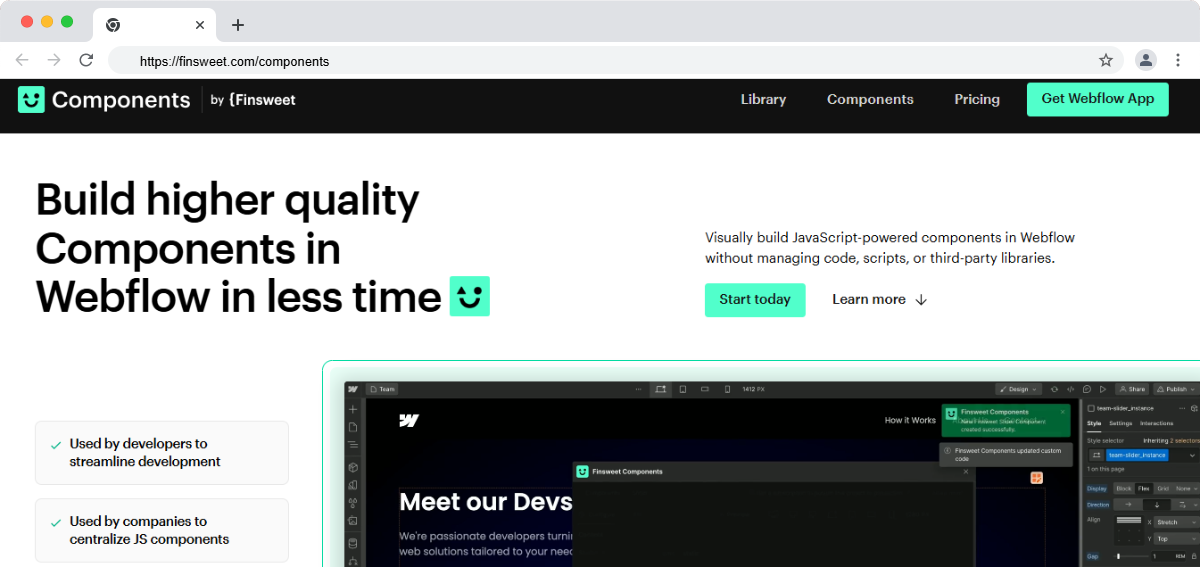Open the Add elements plus icon in the sidebar
1200x567 pixels.
pos(353,409)
